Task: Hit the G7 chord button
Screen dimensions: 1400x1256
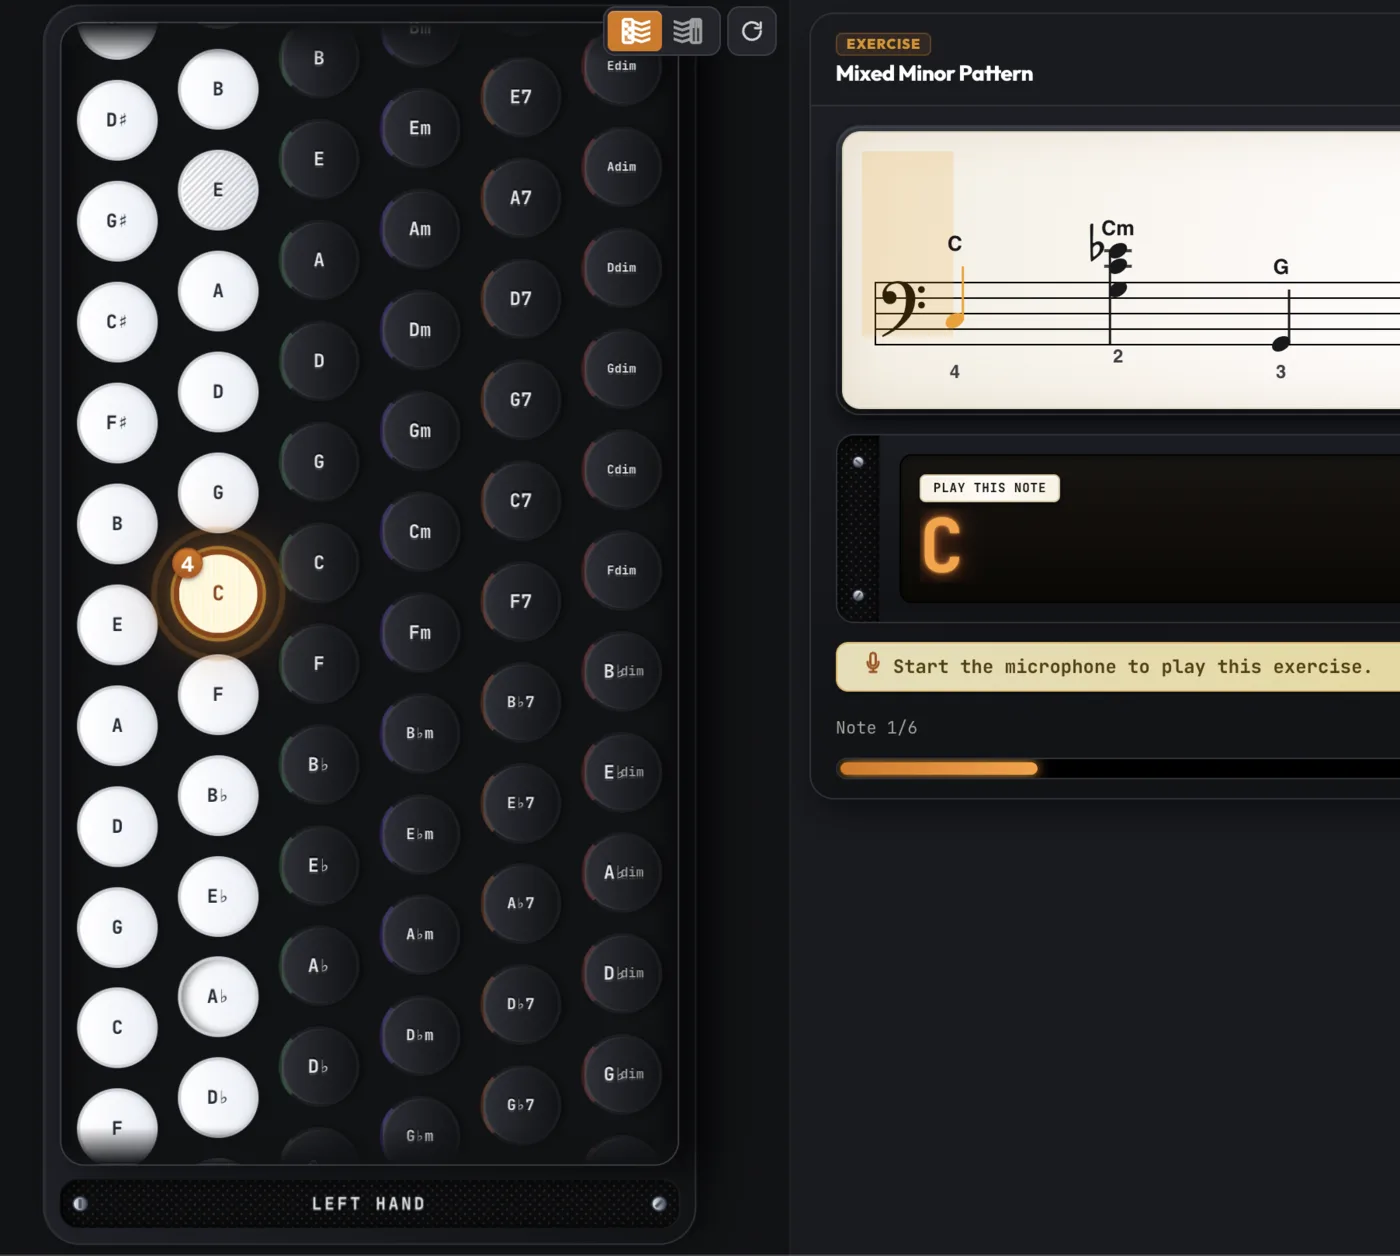Action: tap(521, 400)
